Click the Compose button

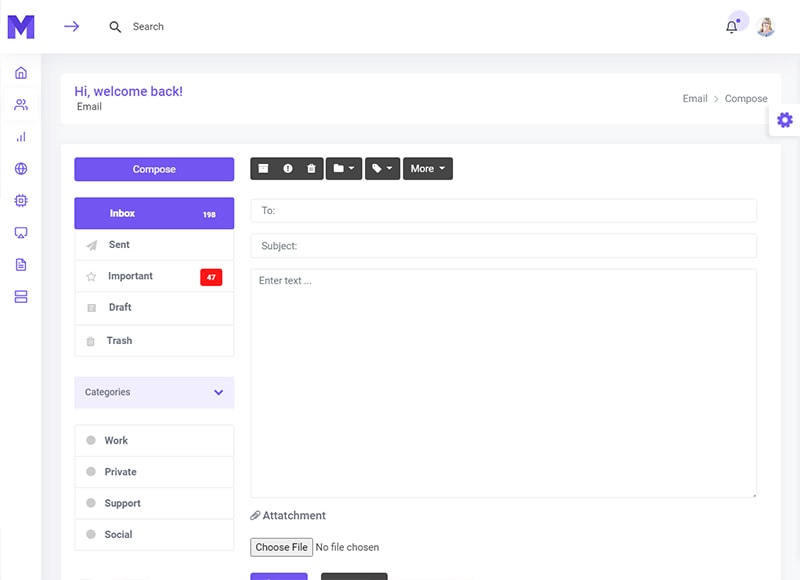coord(154,169)
